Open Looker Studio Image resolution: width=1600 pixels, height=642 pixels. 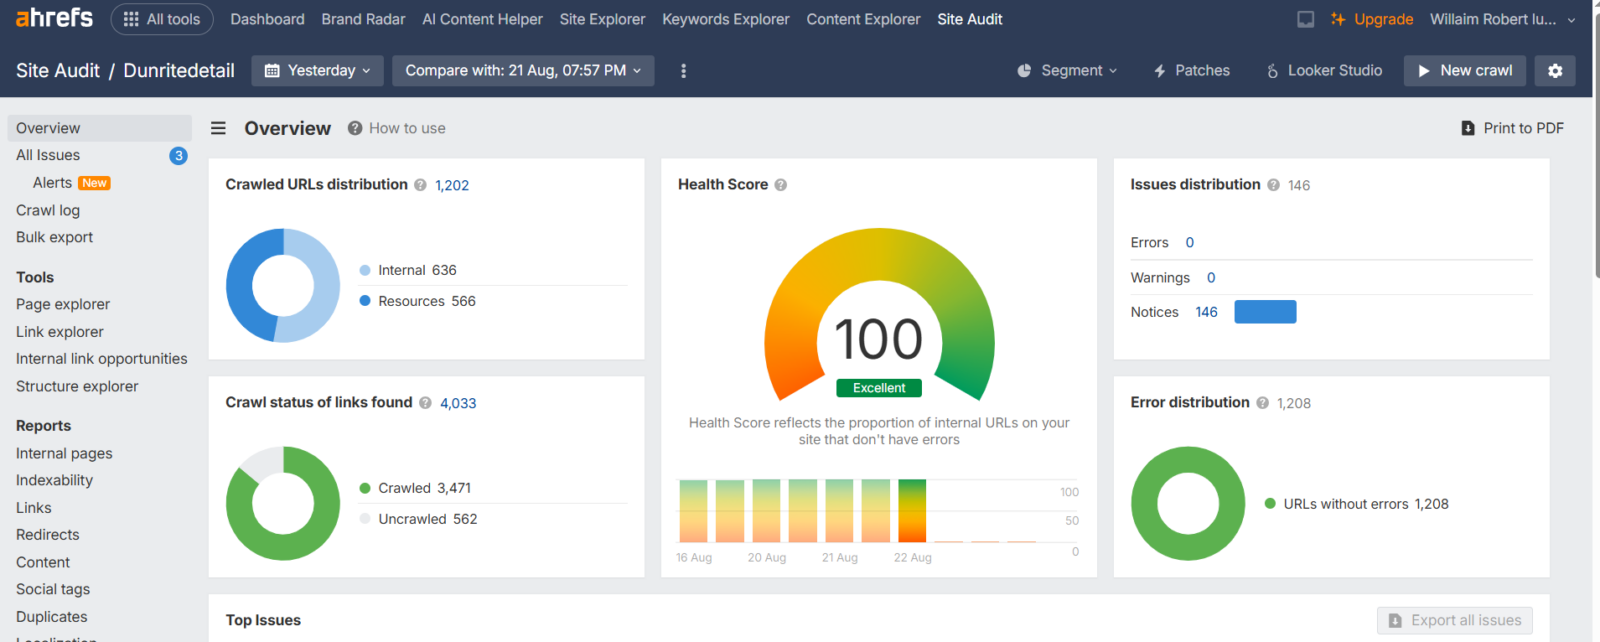tap(1323, 70)
